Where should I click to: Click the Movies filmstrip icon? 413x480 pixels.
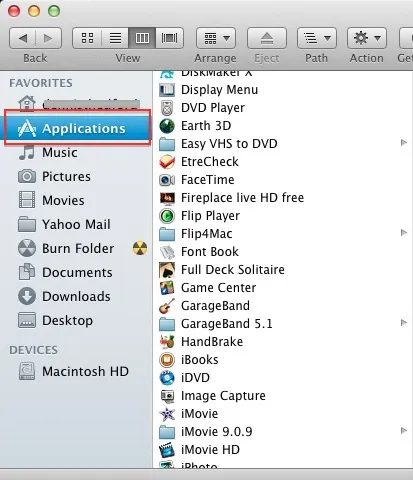27,200
